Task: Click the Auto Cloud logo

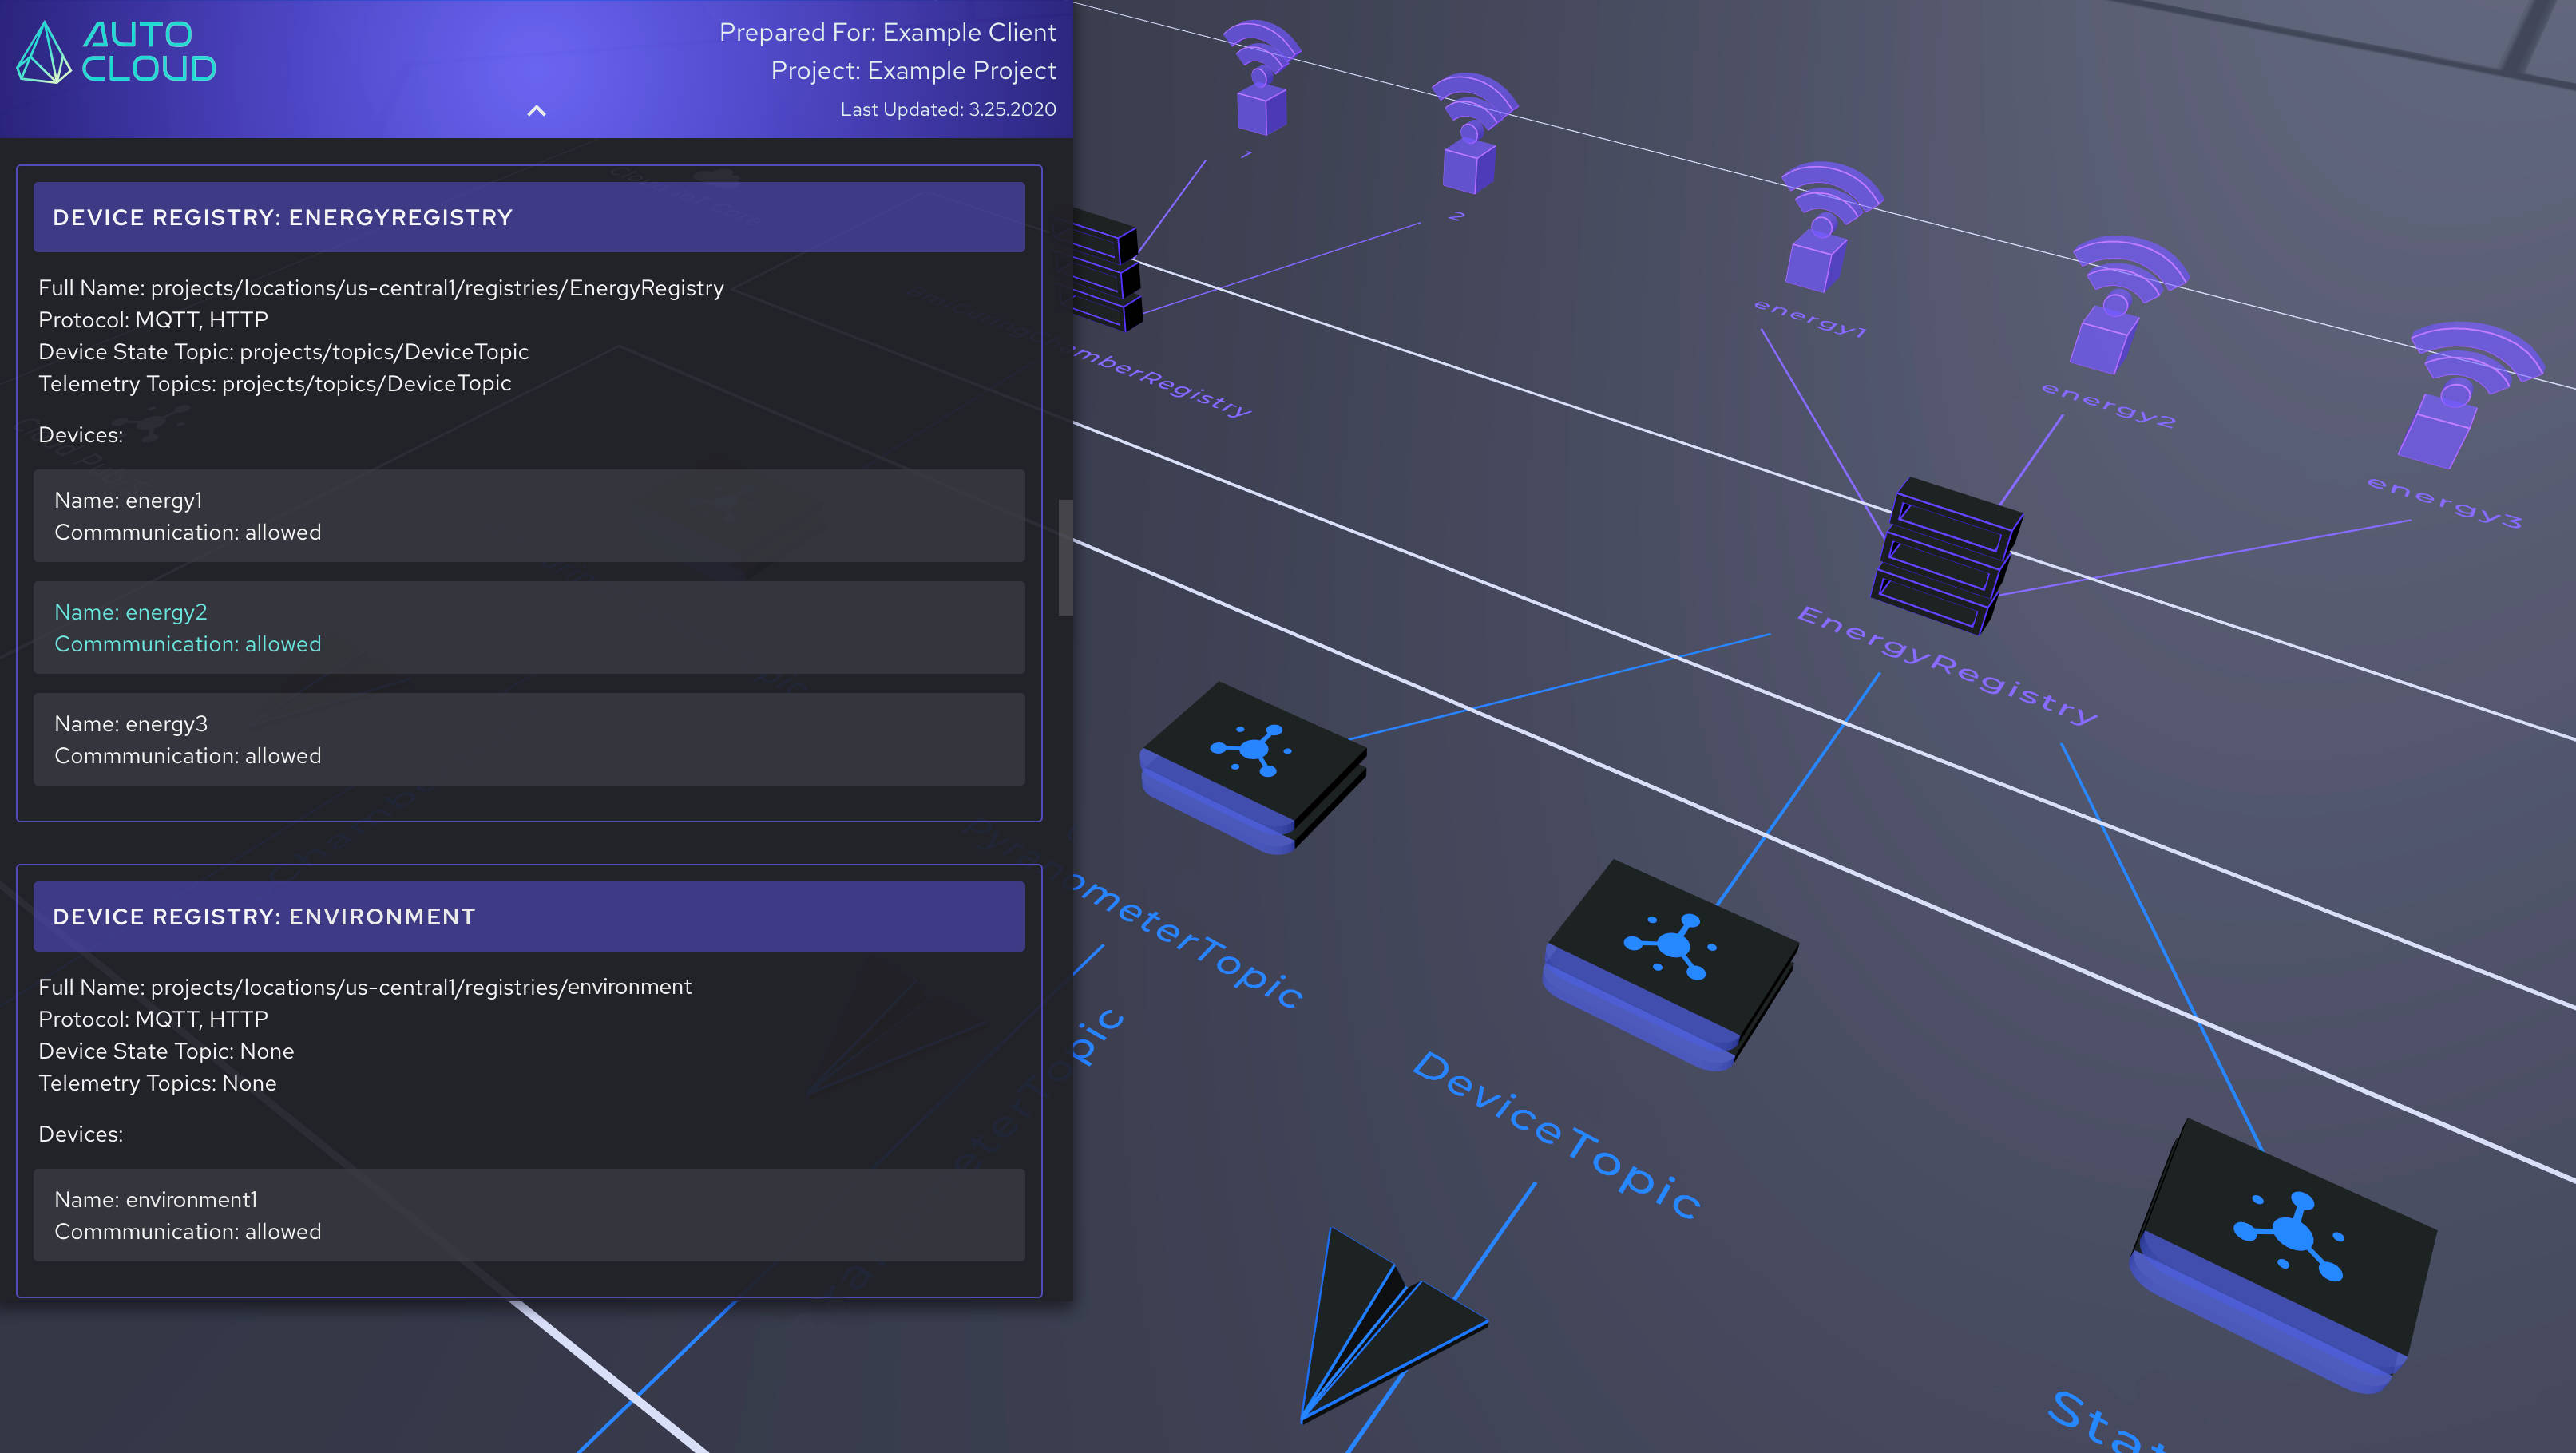Action: pyautogui.click(x=117, y=52)
